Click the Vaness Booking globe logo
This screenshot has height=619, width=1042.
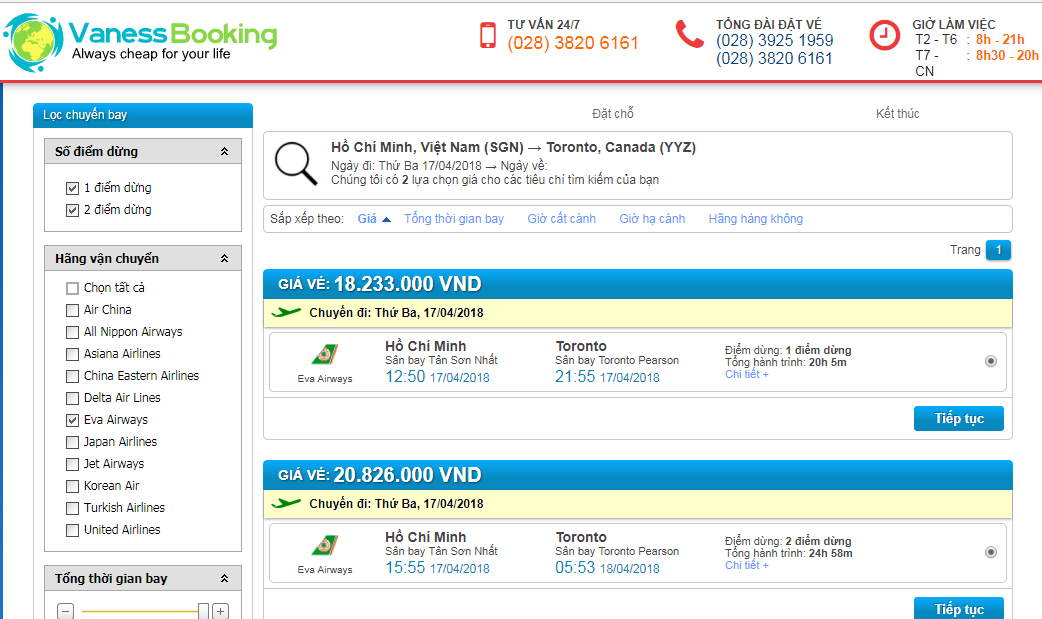pos(34,42)
